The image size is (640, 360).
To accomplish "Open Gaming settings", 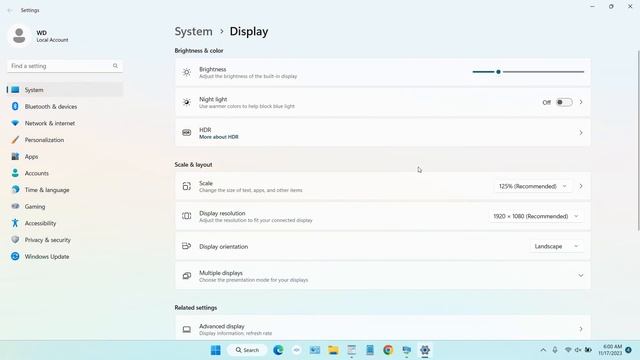I will [64, 207].
